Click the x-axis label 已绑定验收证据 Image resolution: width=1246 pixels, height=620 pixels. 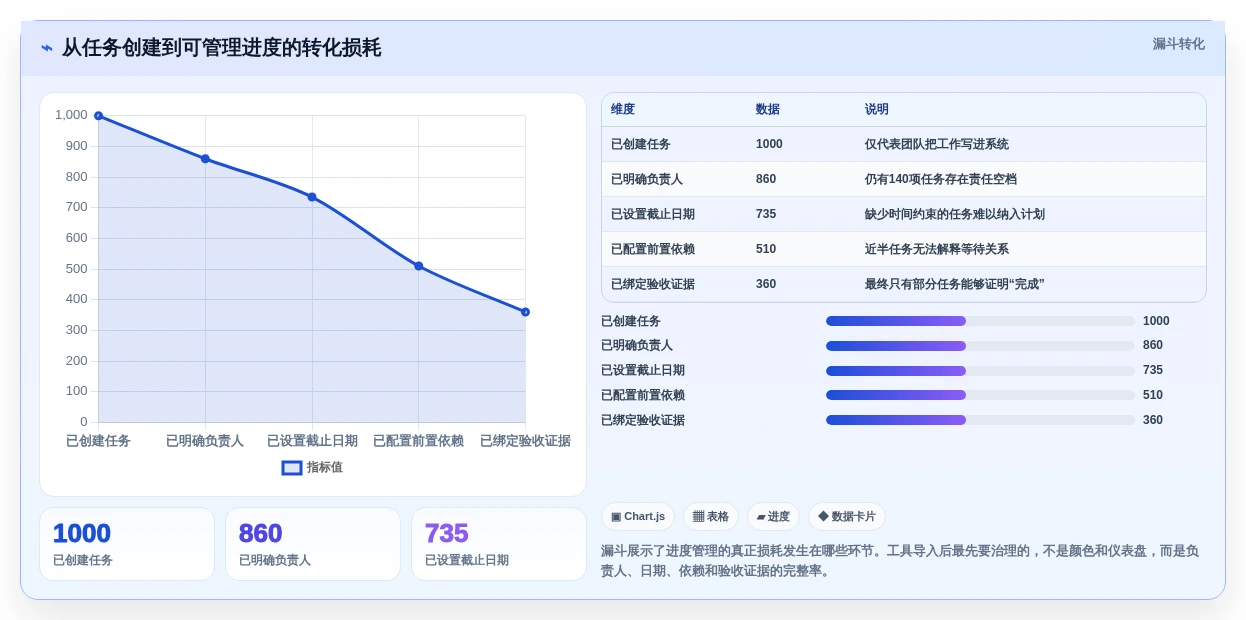point(525,441)
